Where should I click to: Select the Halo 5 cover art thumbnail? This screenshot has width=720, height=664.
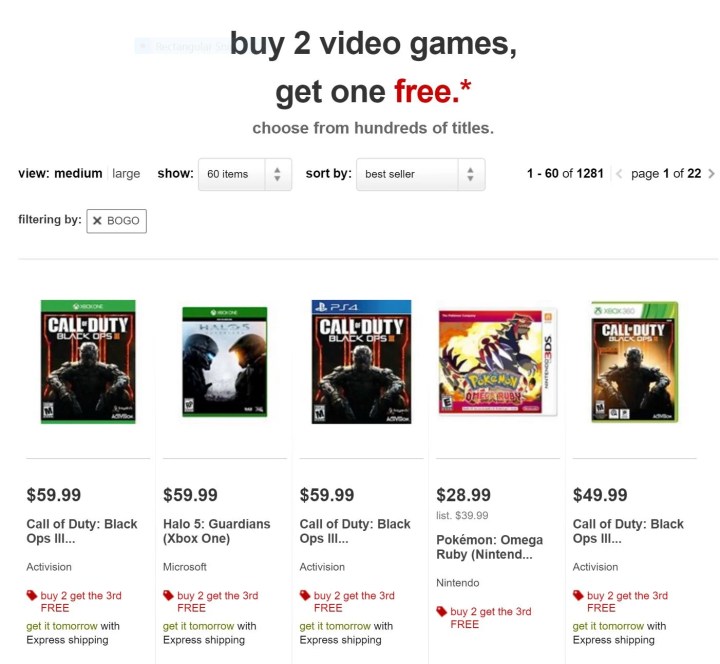coord(225,362)
